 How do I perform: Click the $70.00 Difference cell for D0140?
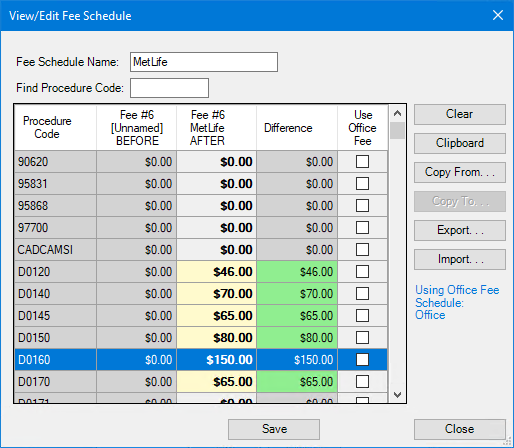(297, 294)
